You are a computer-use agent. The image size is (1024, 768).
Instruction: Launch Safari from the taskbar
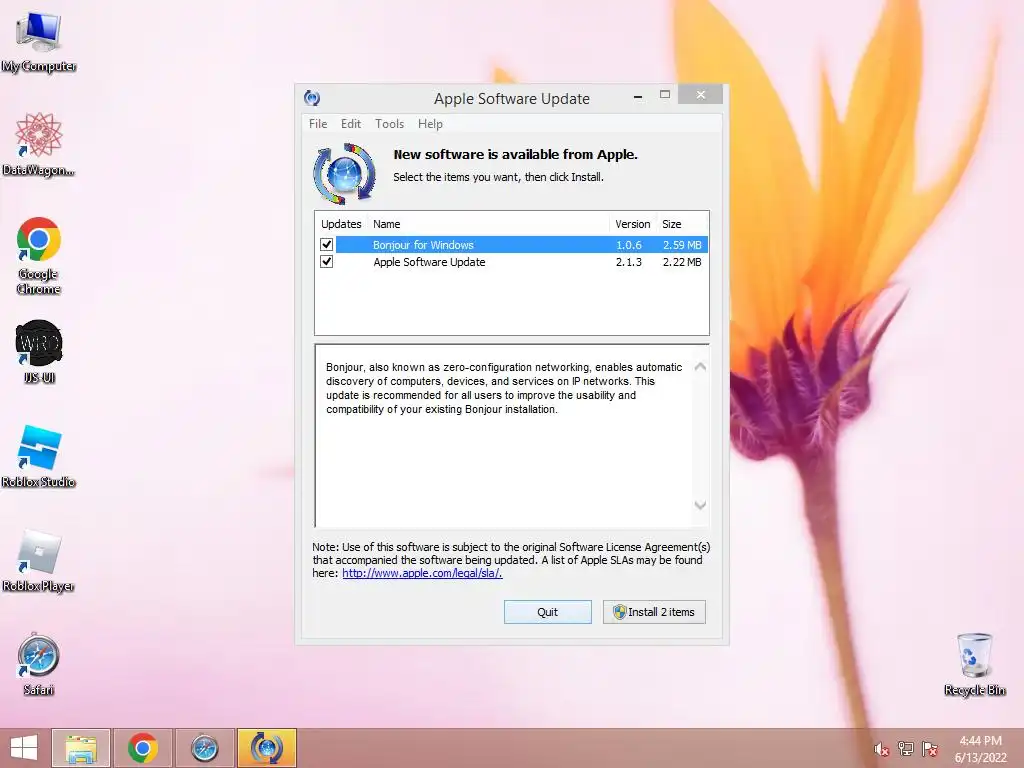tap(204, 748)
